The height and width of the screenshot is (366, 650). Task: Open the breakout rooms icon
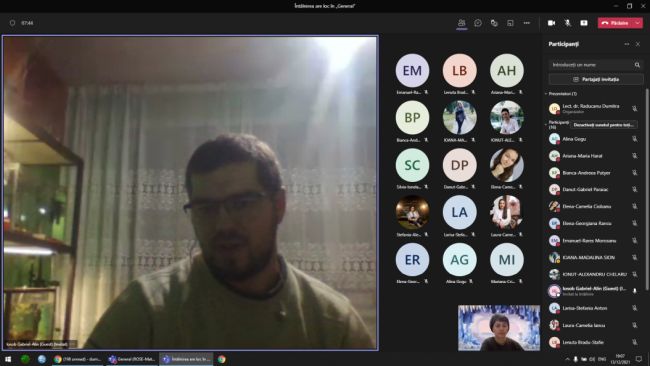point(494,23)
